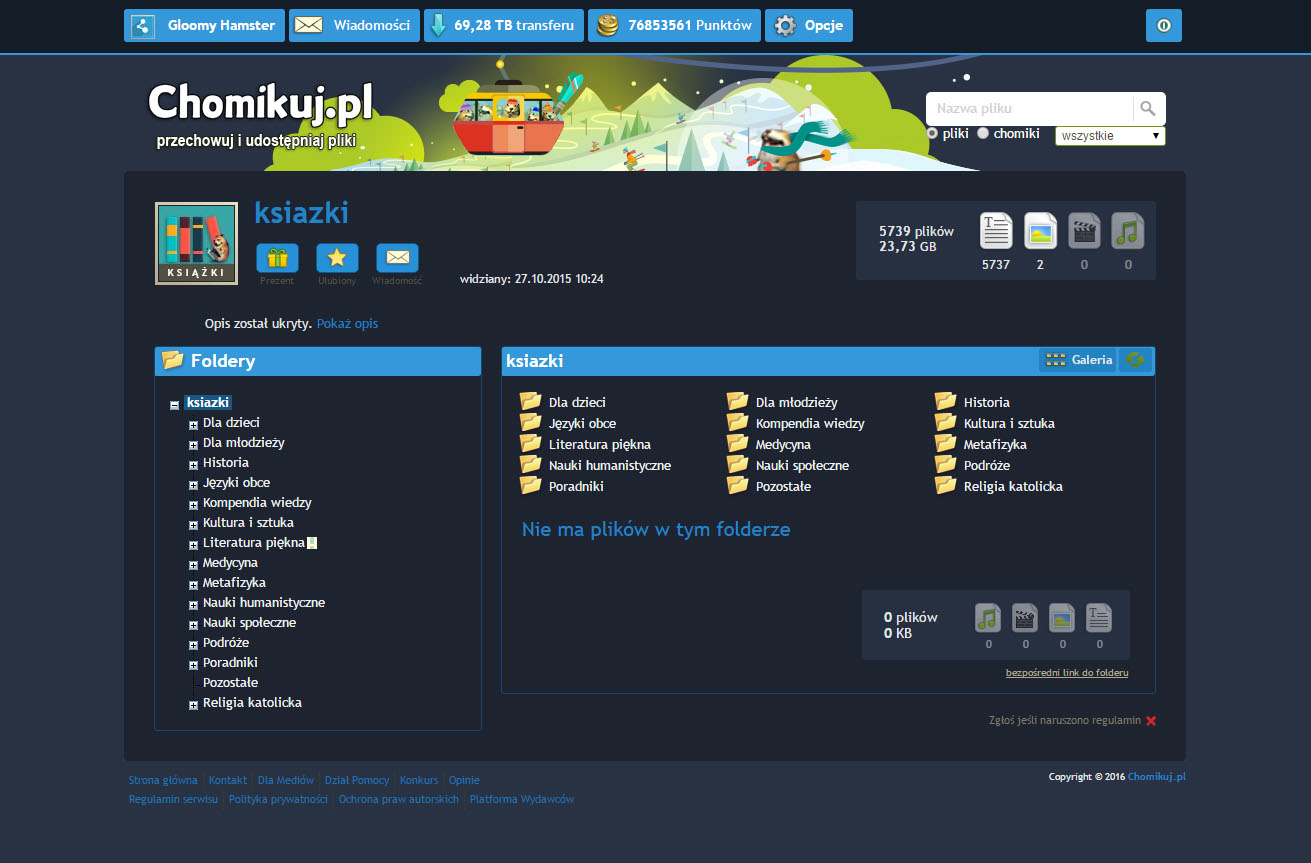Select the chomiki search radio button

tap(983, 133)
